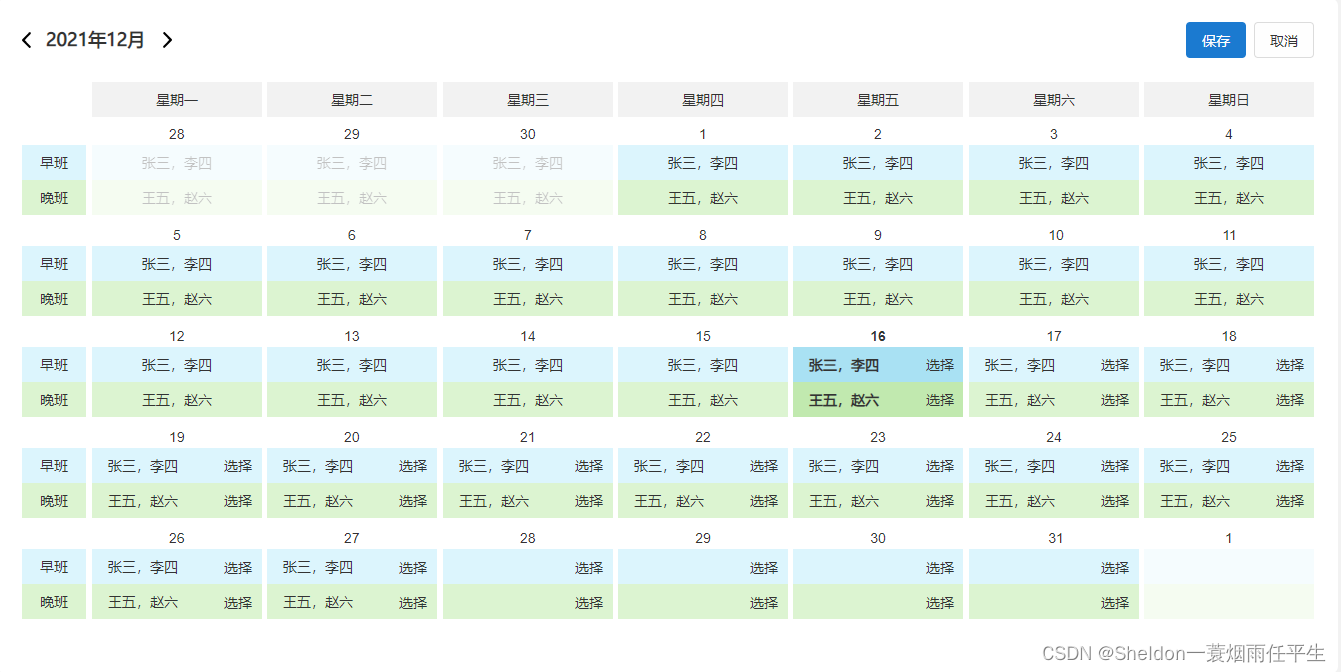Select the 星期四 column header

(703, 100)
